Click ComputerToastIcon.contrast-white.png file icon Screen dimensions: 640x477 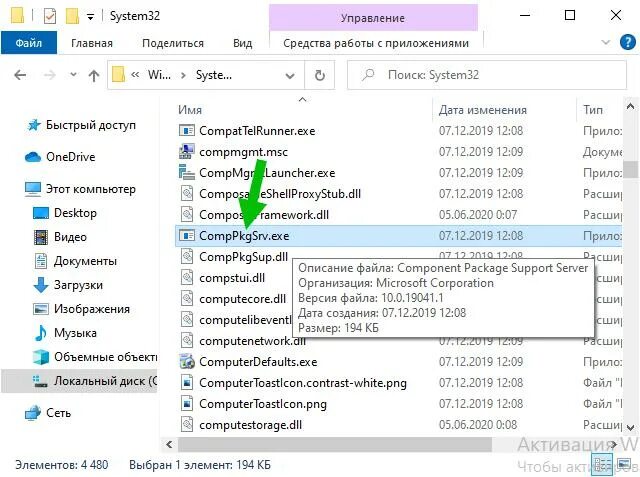[x=187, y=383]
